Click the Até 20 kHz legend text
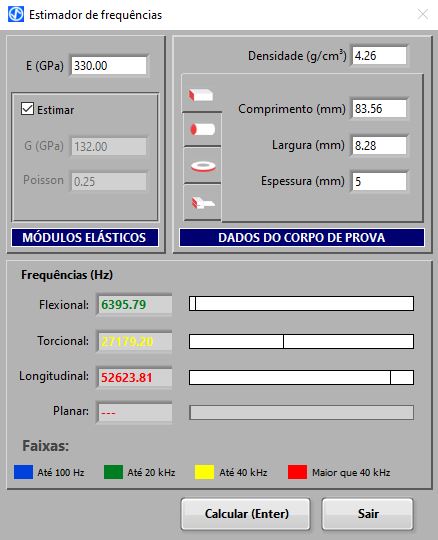This screenshot has width=438, height=540. 151,472
